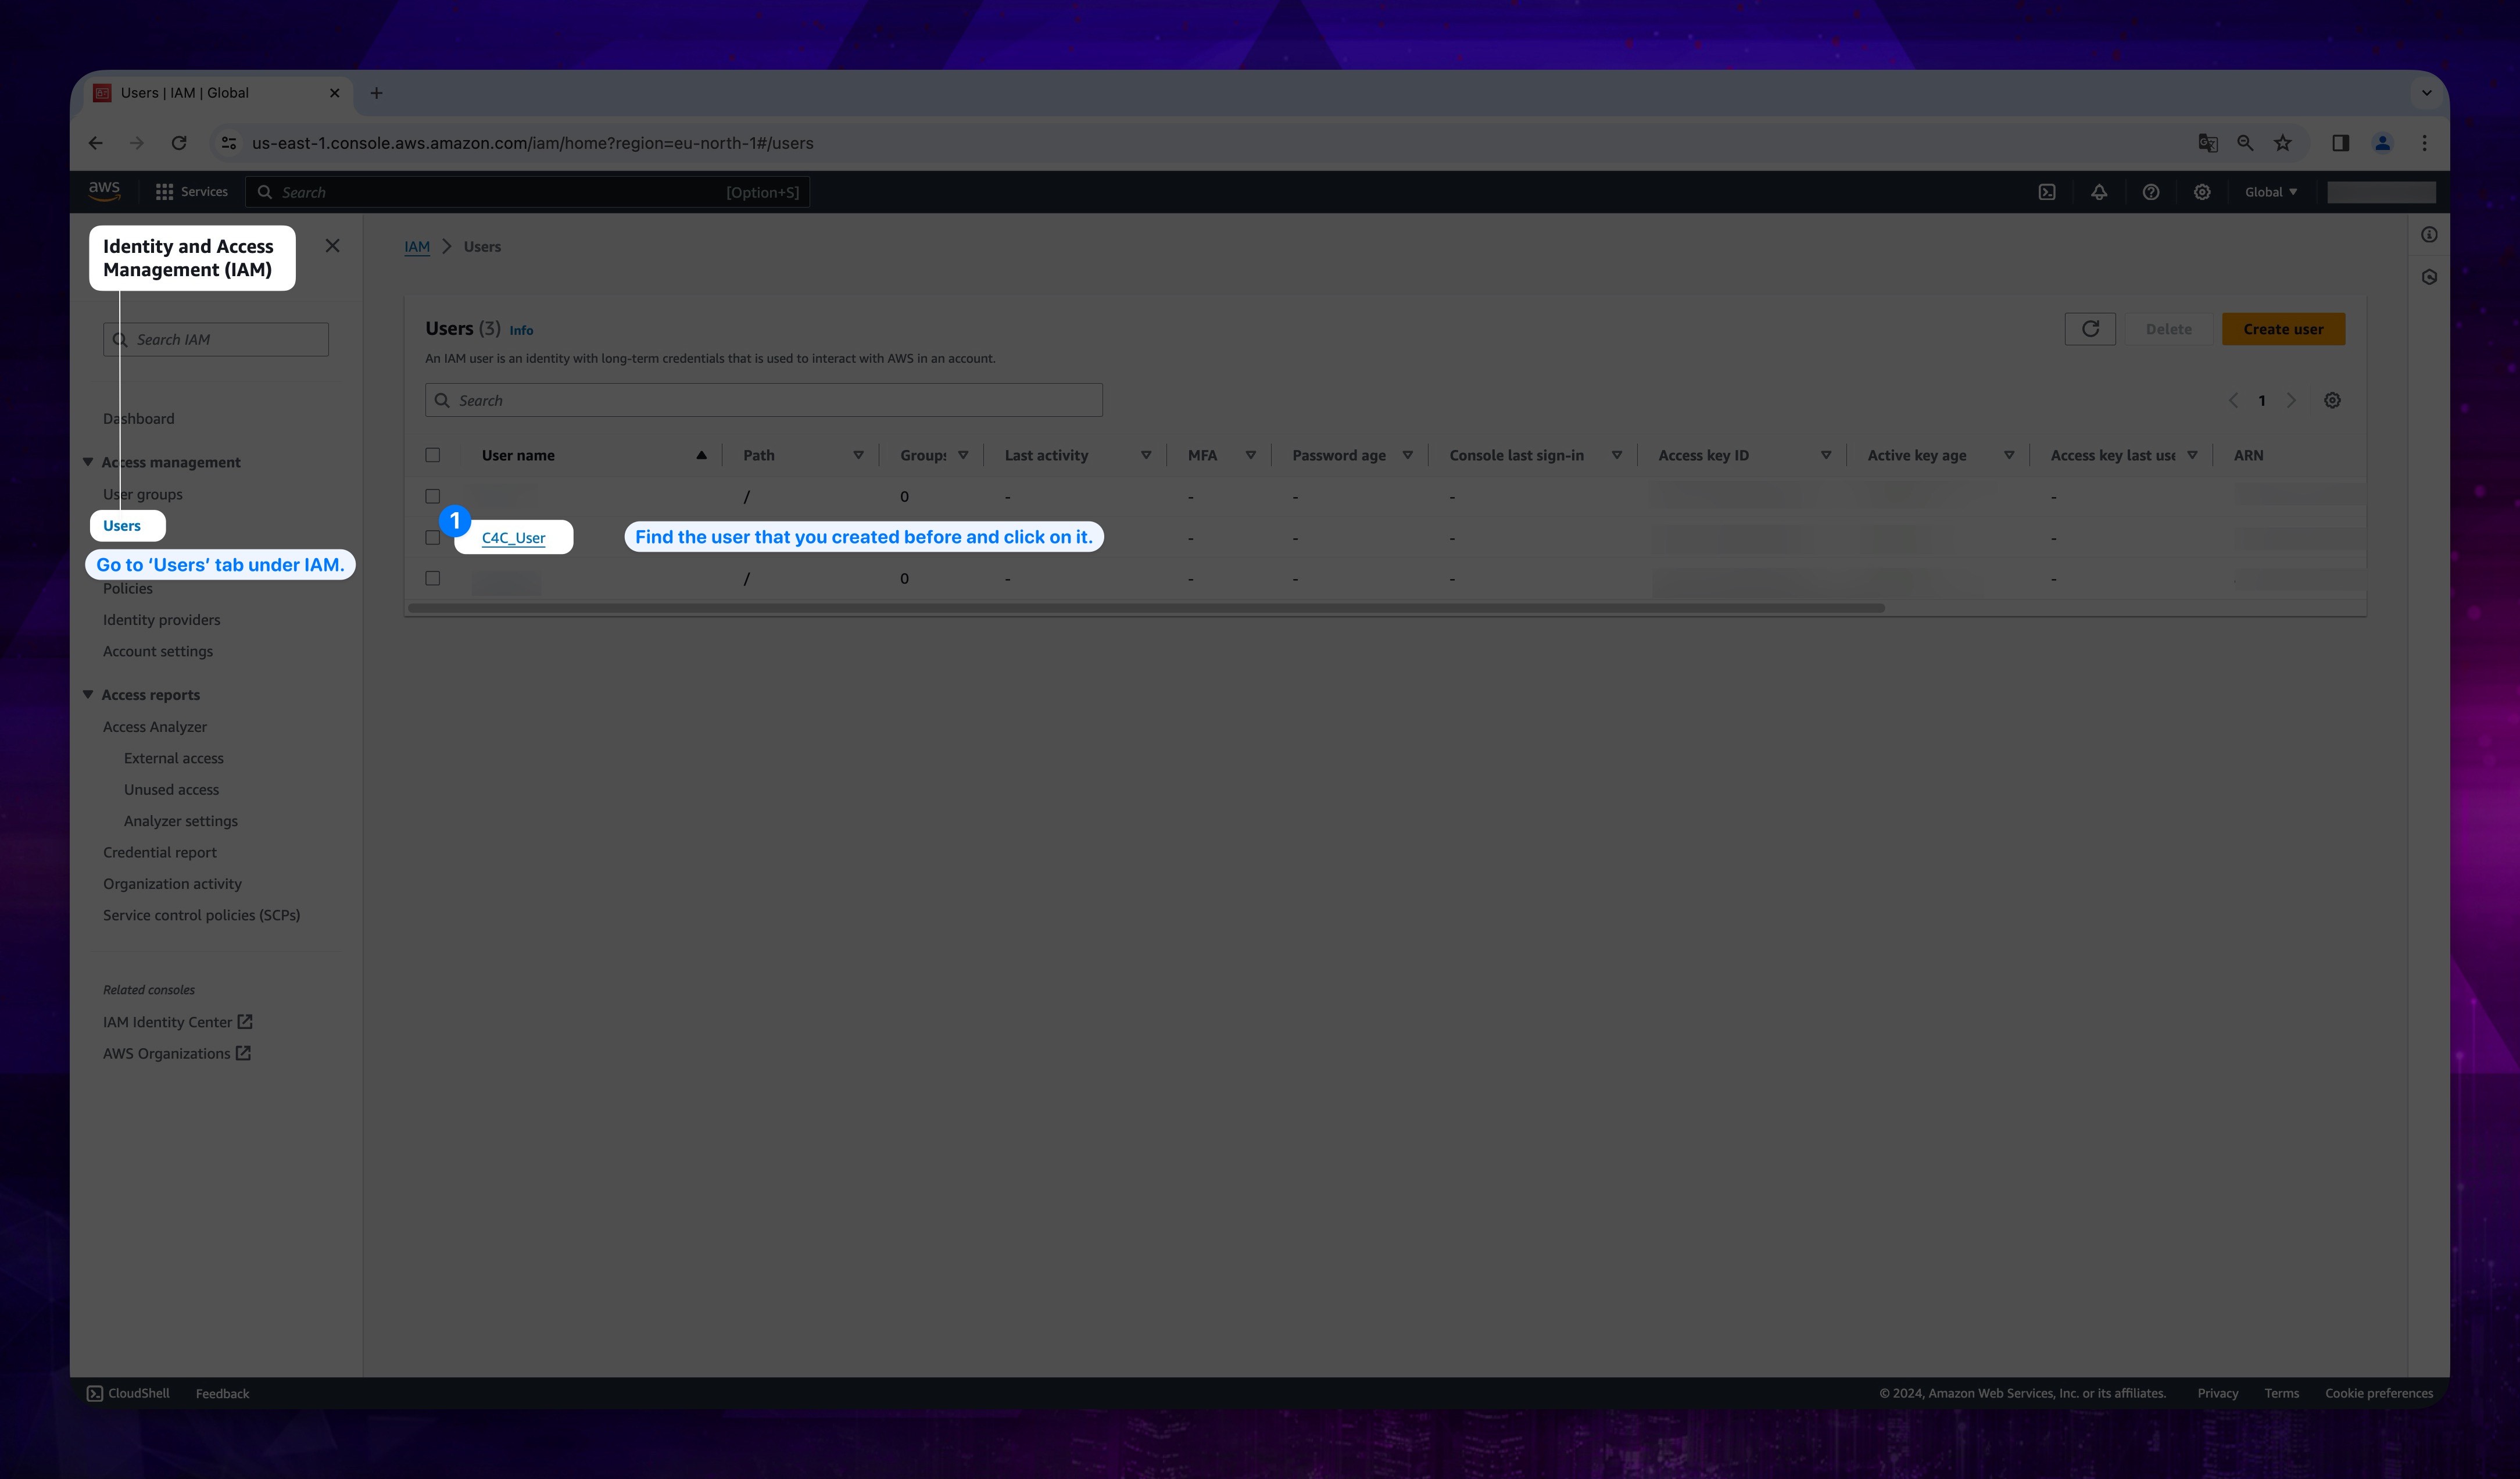Sort the Path column
This screenshot has width=2520, height=1479.
[x=858, y=455]
